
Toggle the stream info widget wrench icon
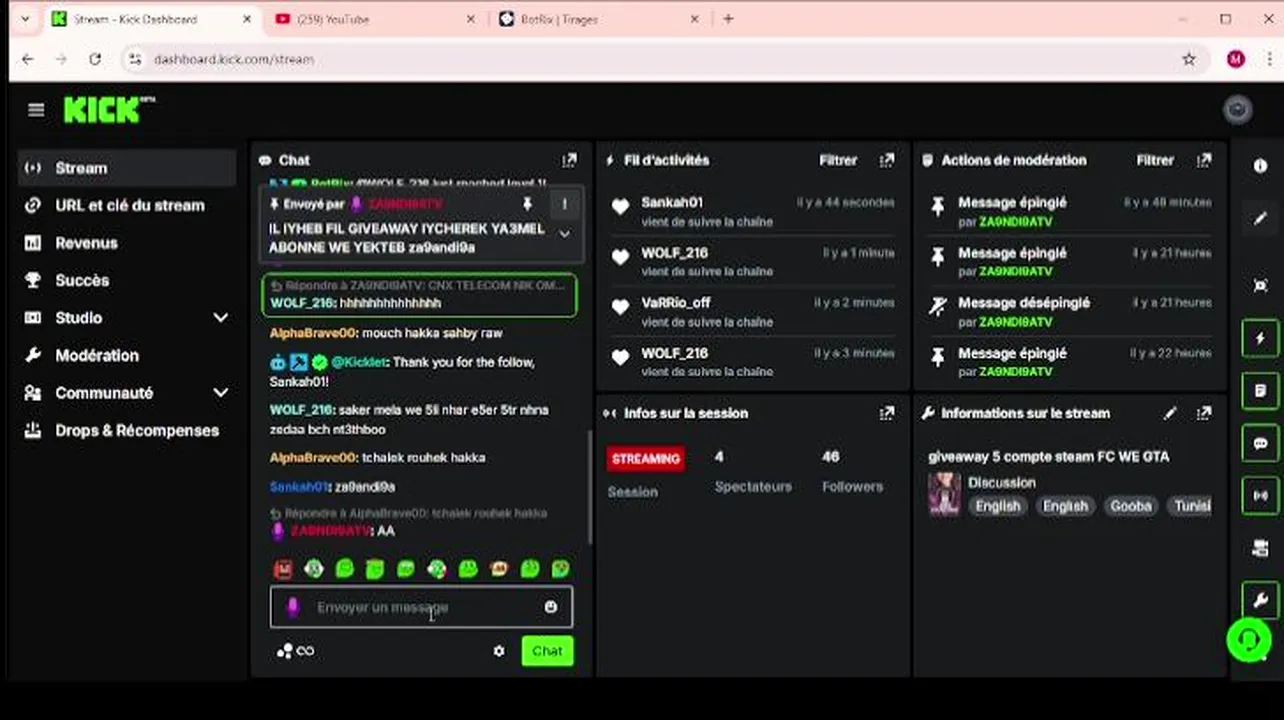(x=1260, y=600)
